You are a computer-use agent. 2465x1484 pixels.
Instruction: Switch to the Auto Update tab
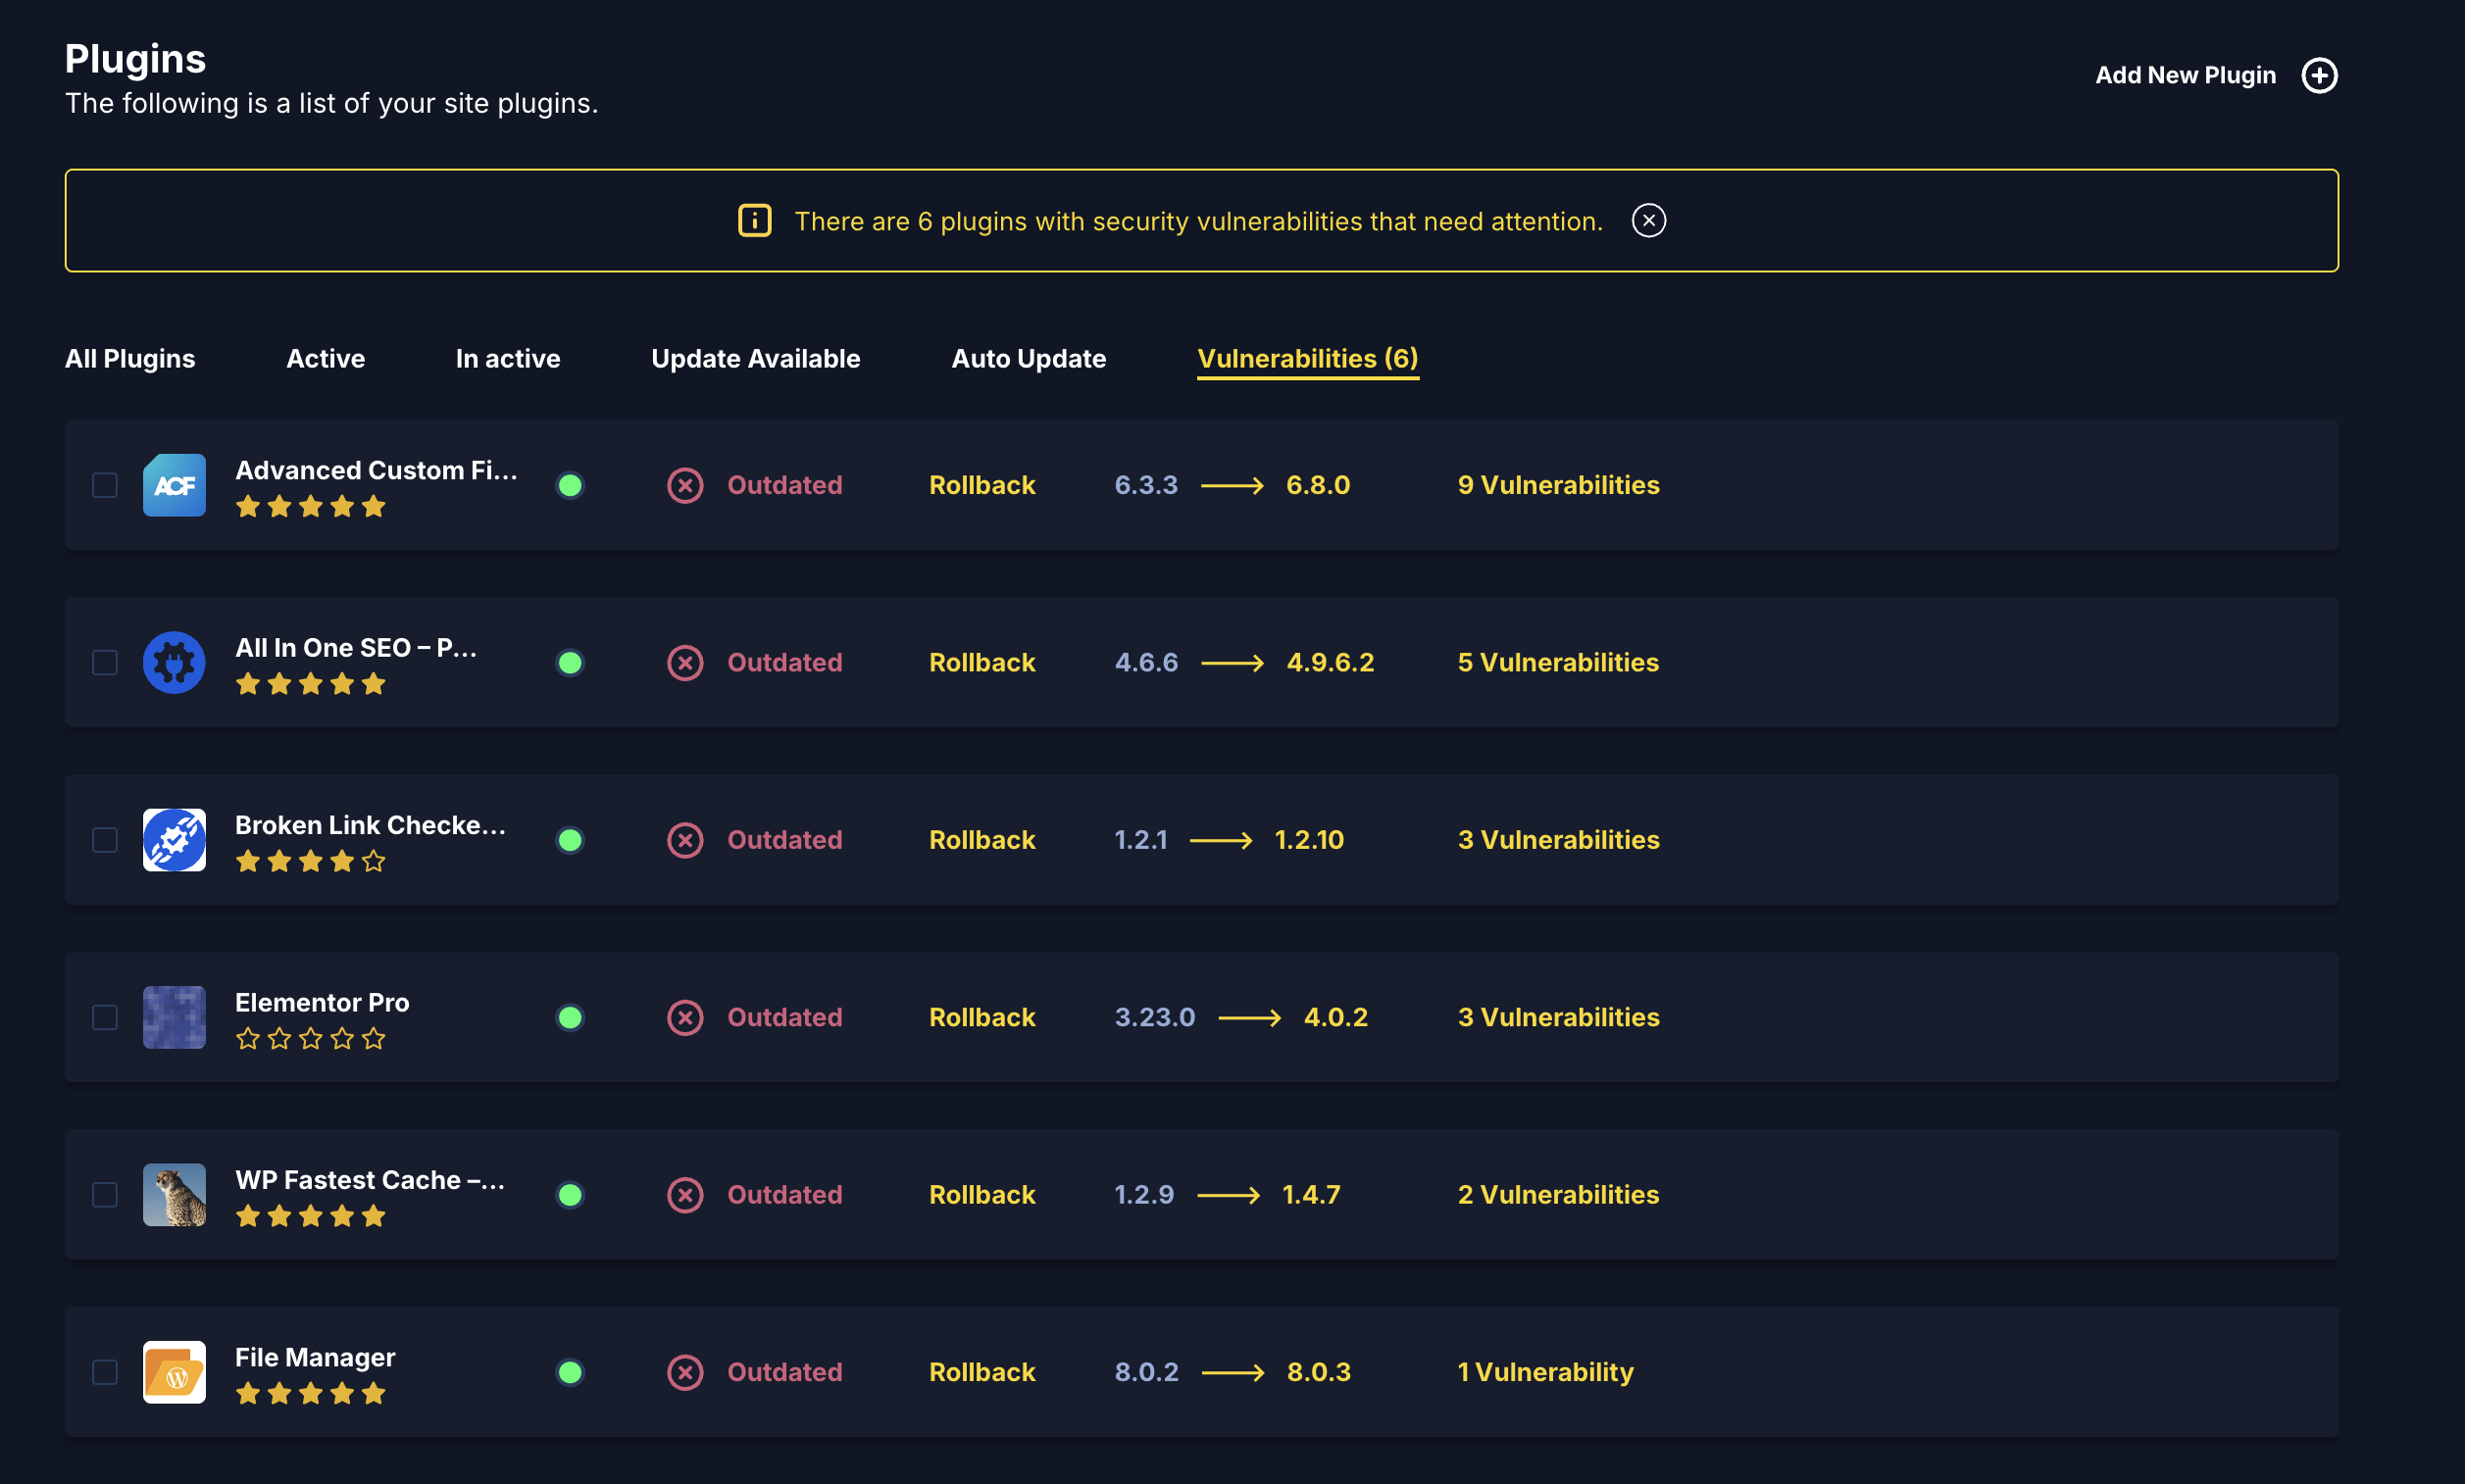1027,358
